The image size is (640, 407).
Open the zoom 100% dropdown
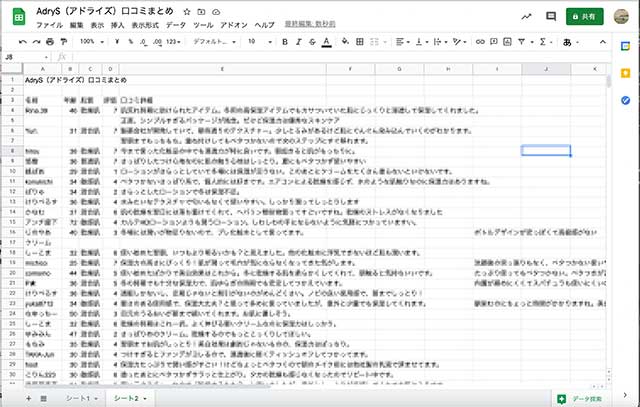point(91,42)
